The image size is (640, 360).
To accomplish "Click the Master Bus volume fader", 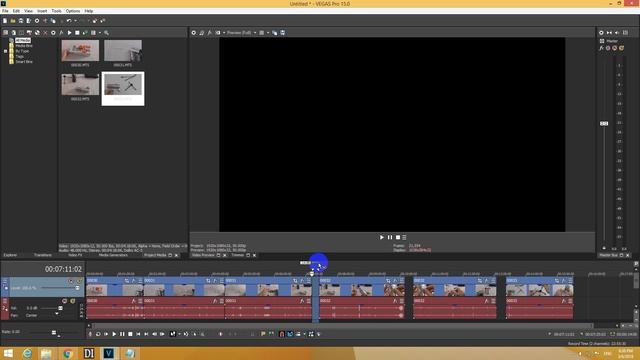I will coord(604,123).
